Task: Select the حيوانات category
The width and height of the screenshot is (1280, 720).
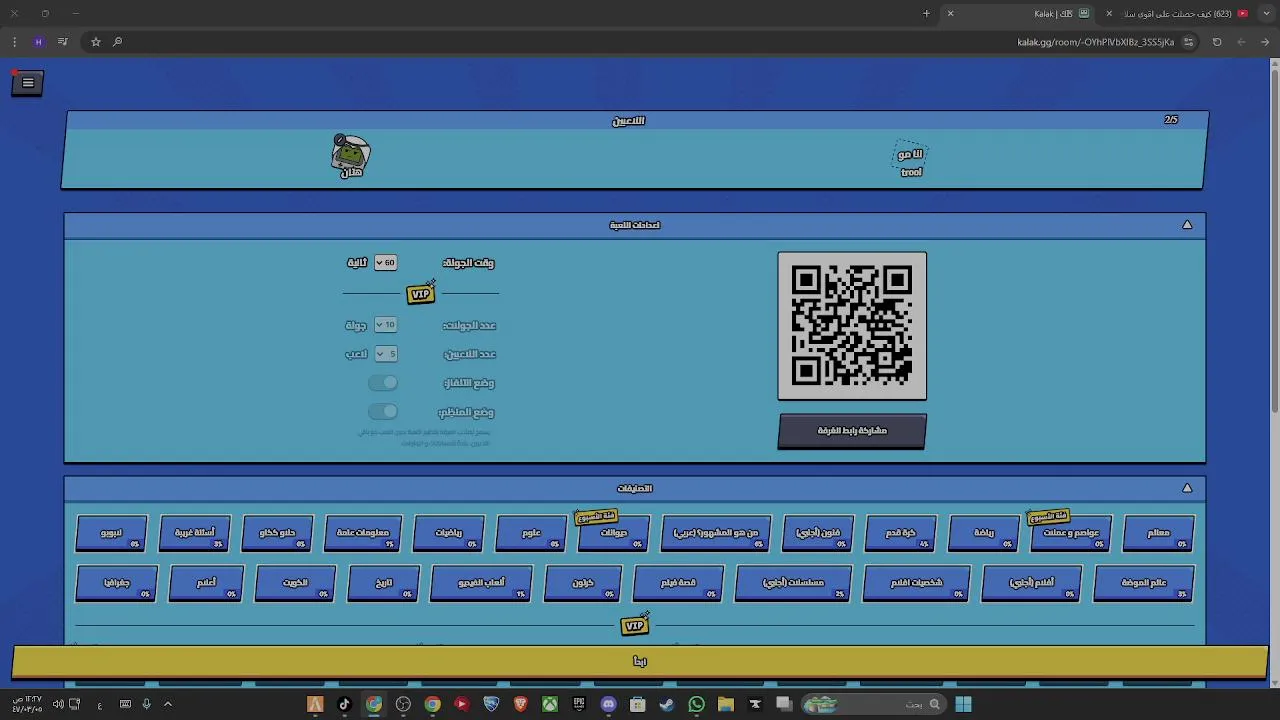Action: (x=614, y=533)
